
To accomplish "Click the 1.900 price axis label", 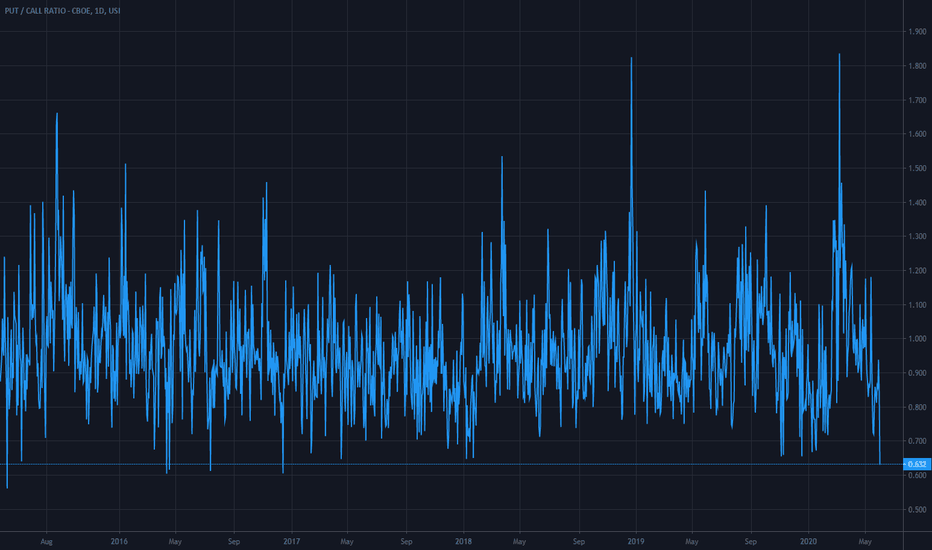I will pyautogui.click(x=917, y=32).
